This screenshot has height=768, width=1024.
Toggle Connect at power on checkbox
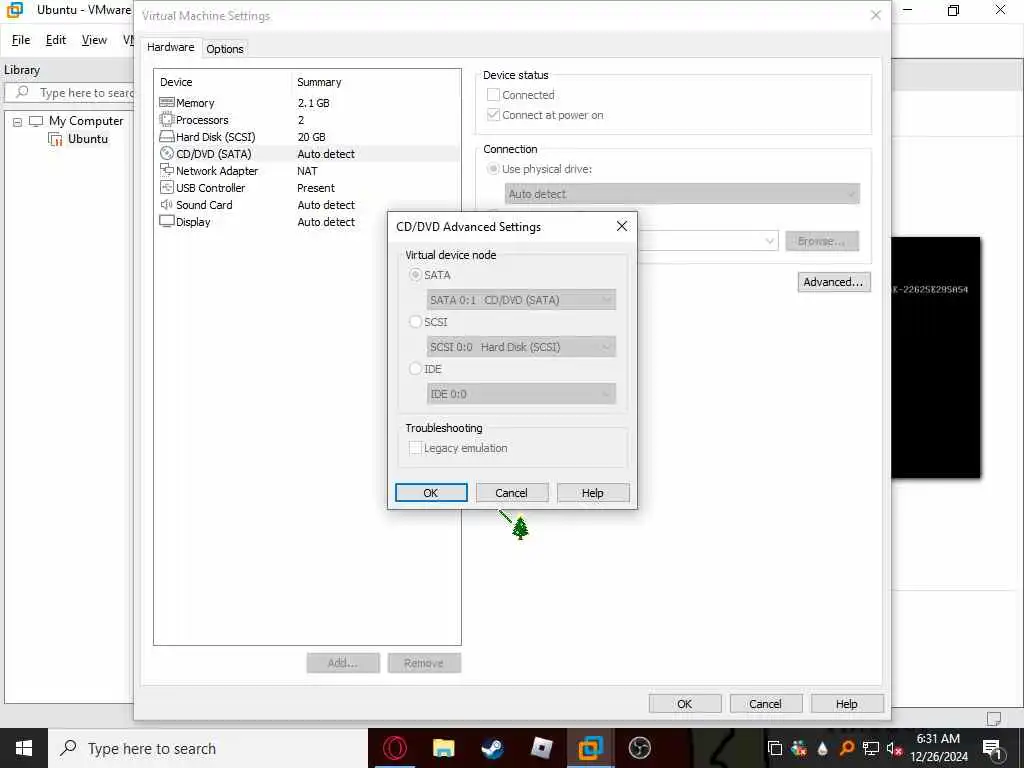[494, 115]
